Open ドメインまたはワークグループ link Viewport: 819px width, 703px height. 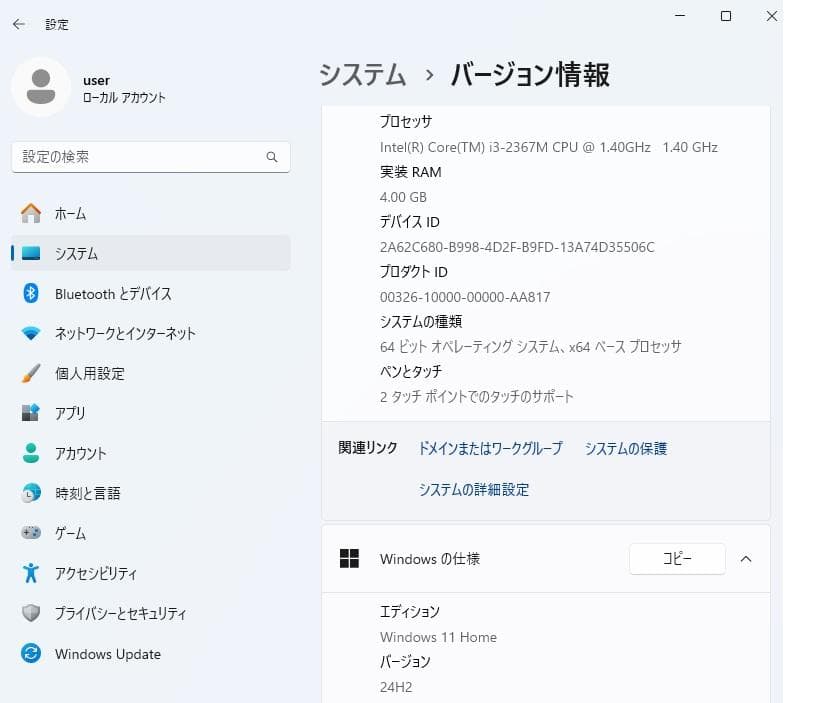[489, 448]
